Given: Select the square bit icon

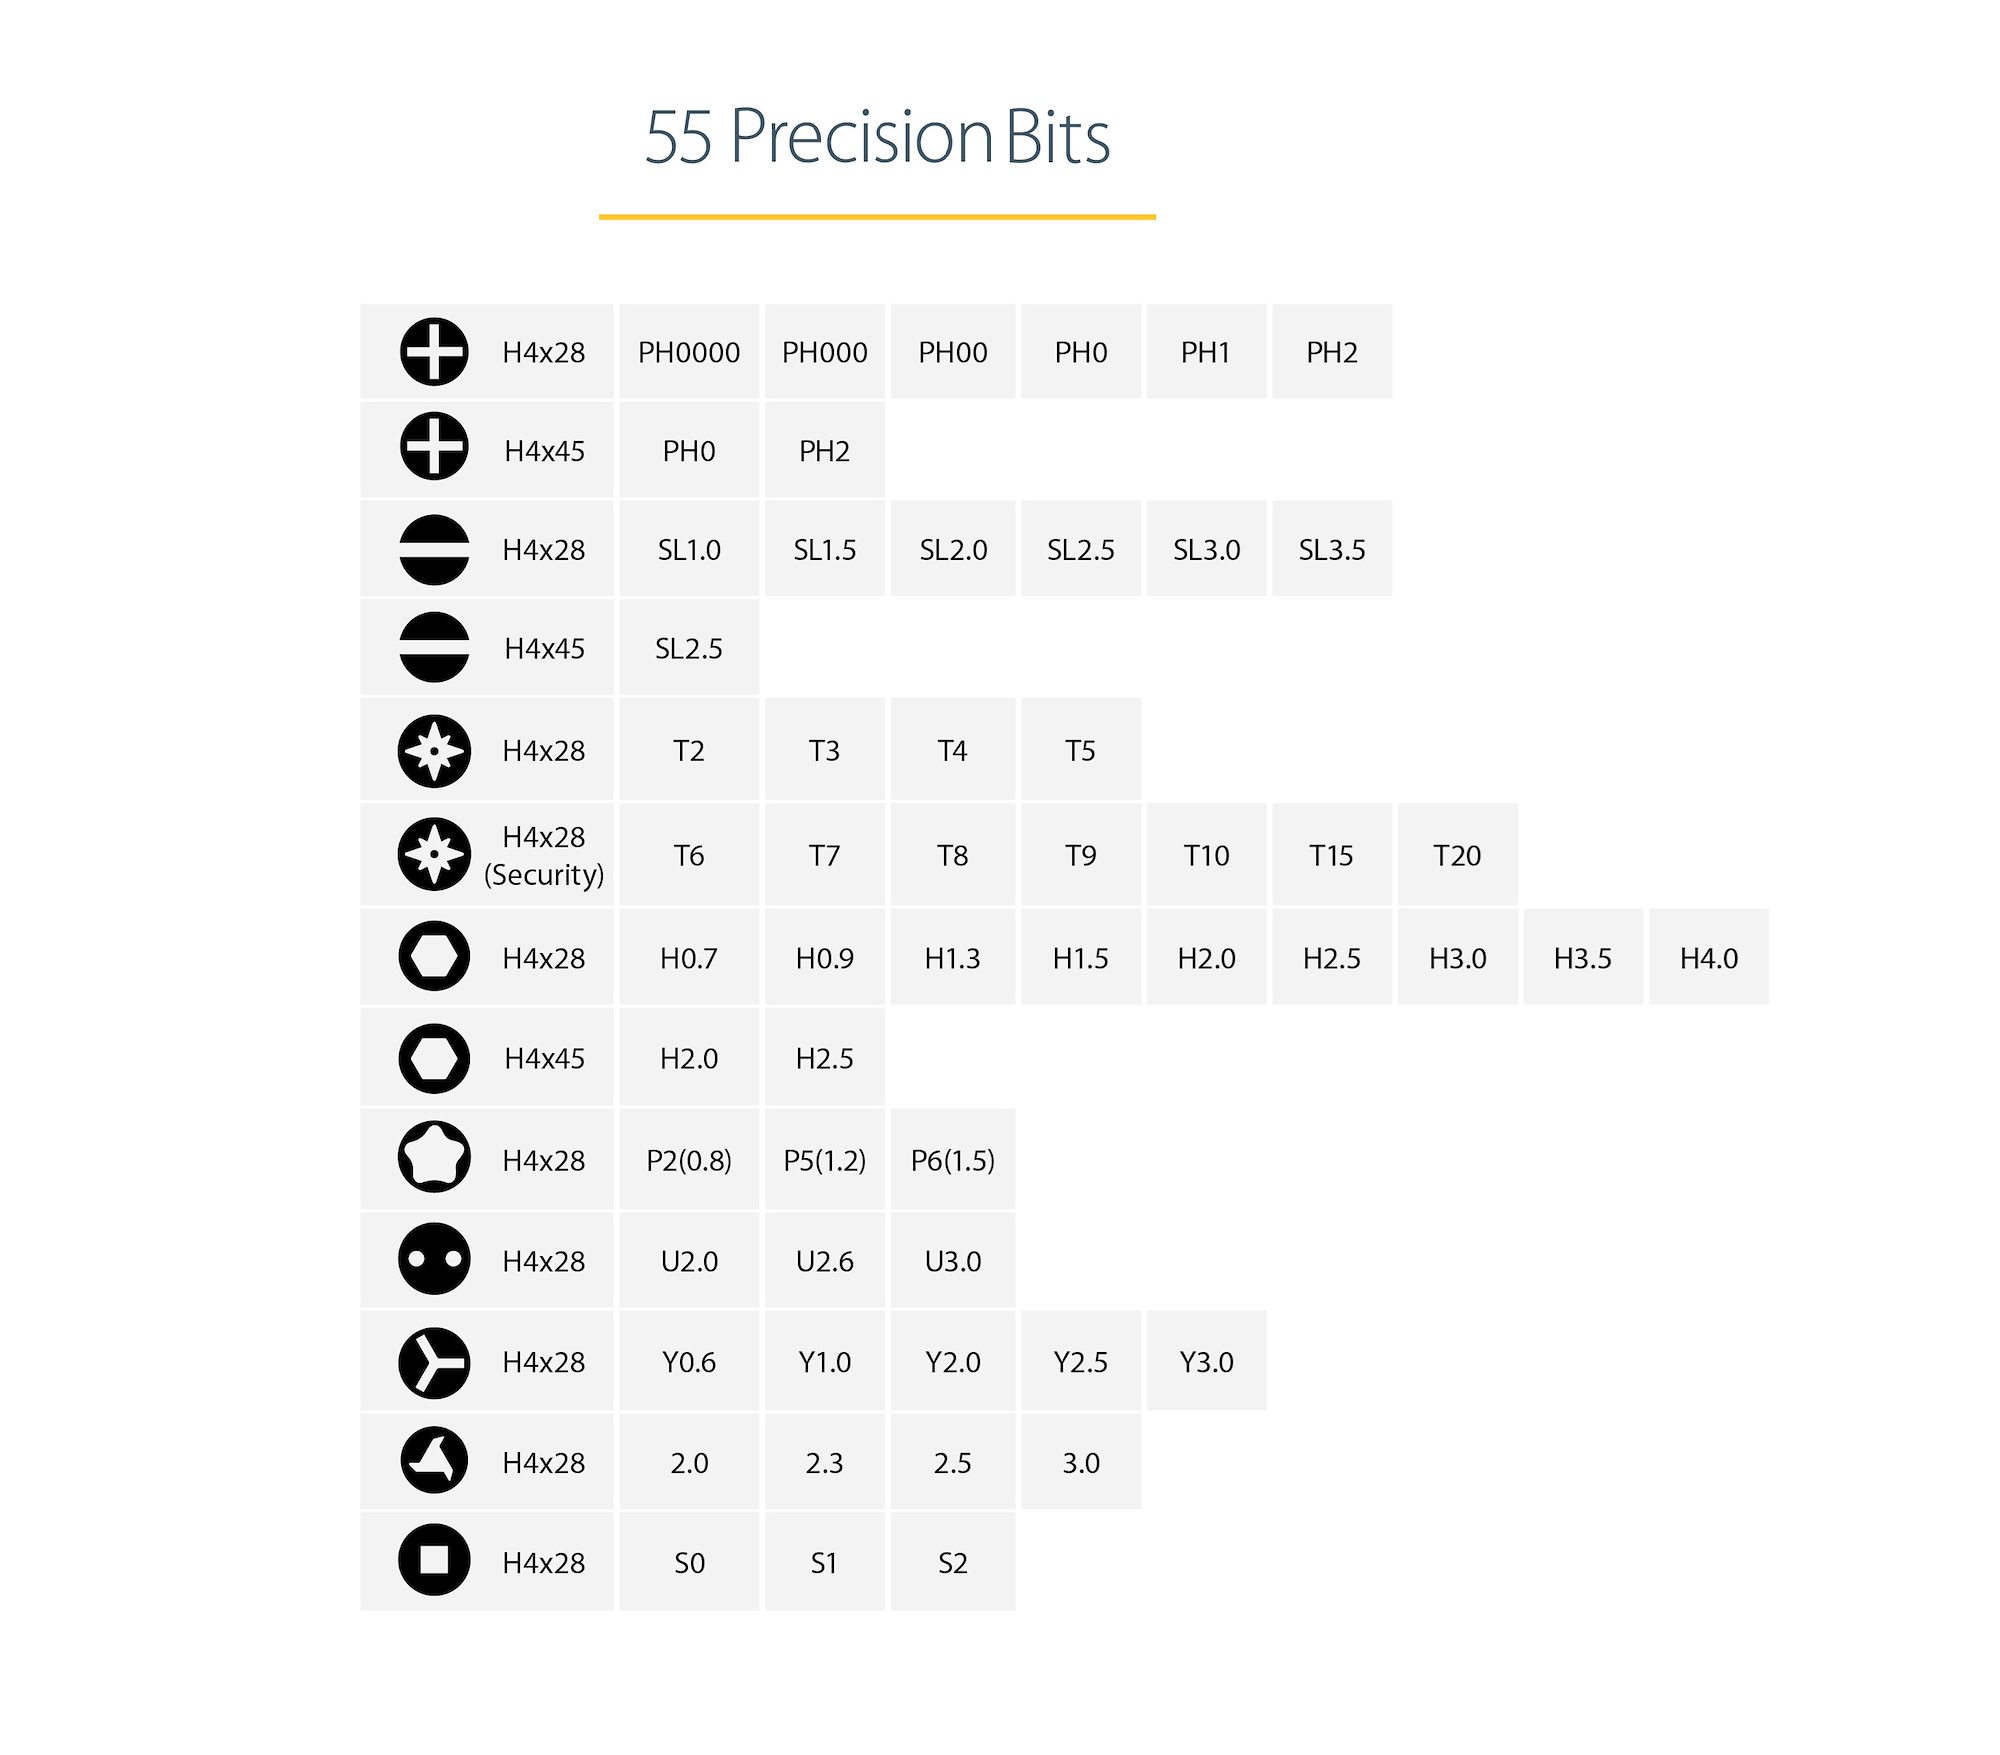Looking at the screenshot, I should point(434,1560).
